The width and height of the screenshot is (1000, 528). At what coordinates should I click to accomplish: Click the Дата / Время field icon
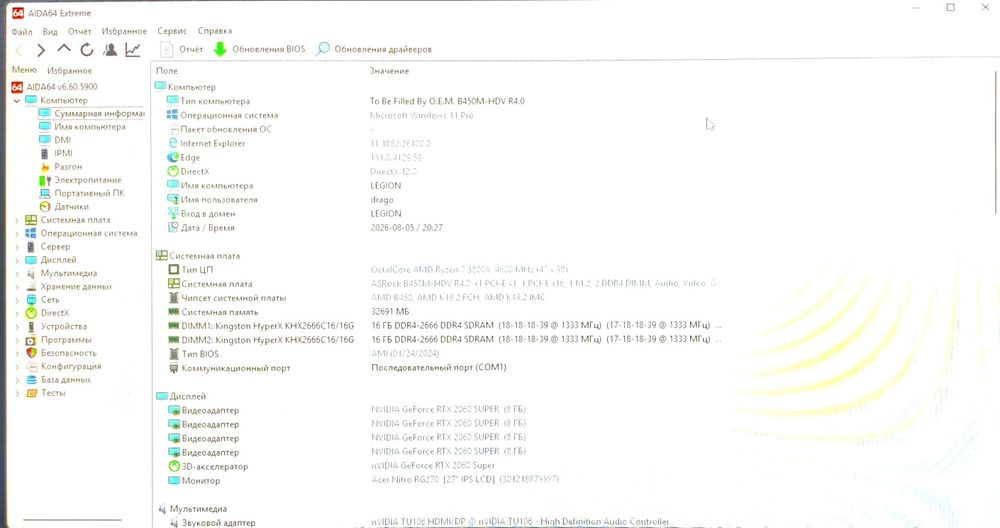coord(173,227)
